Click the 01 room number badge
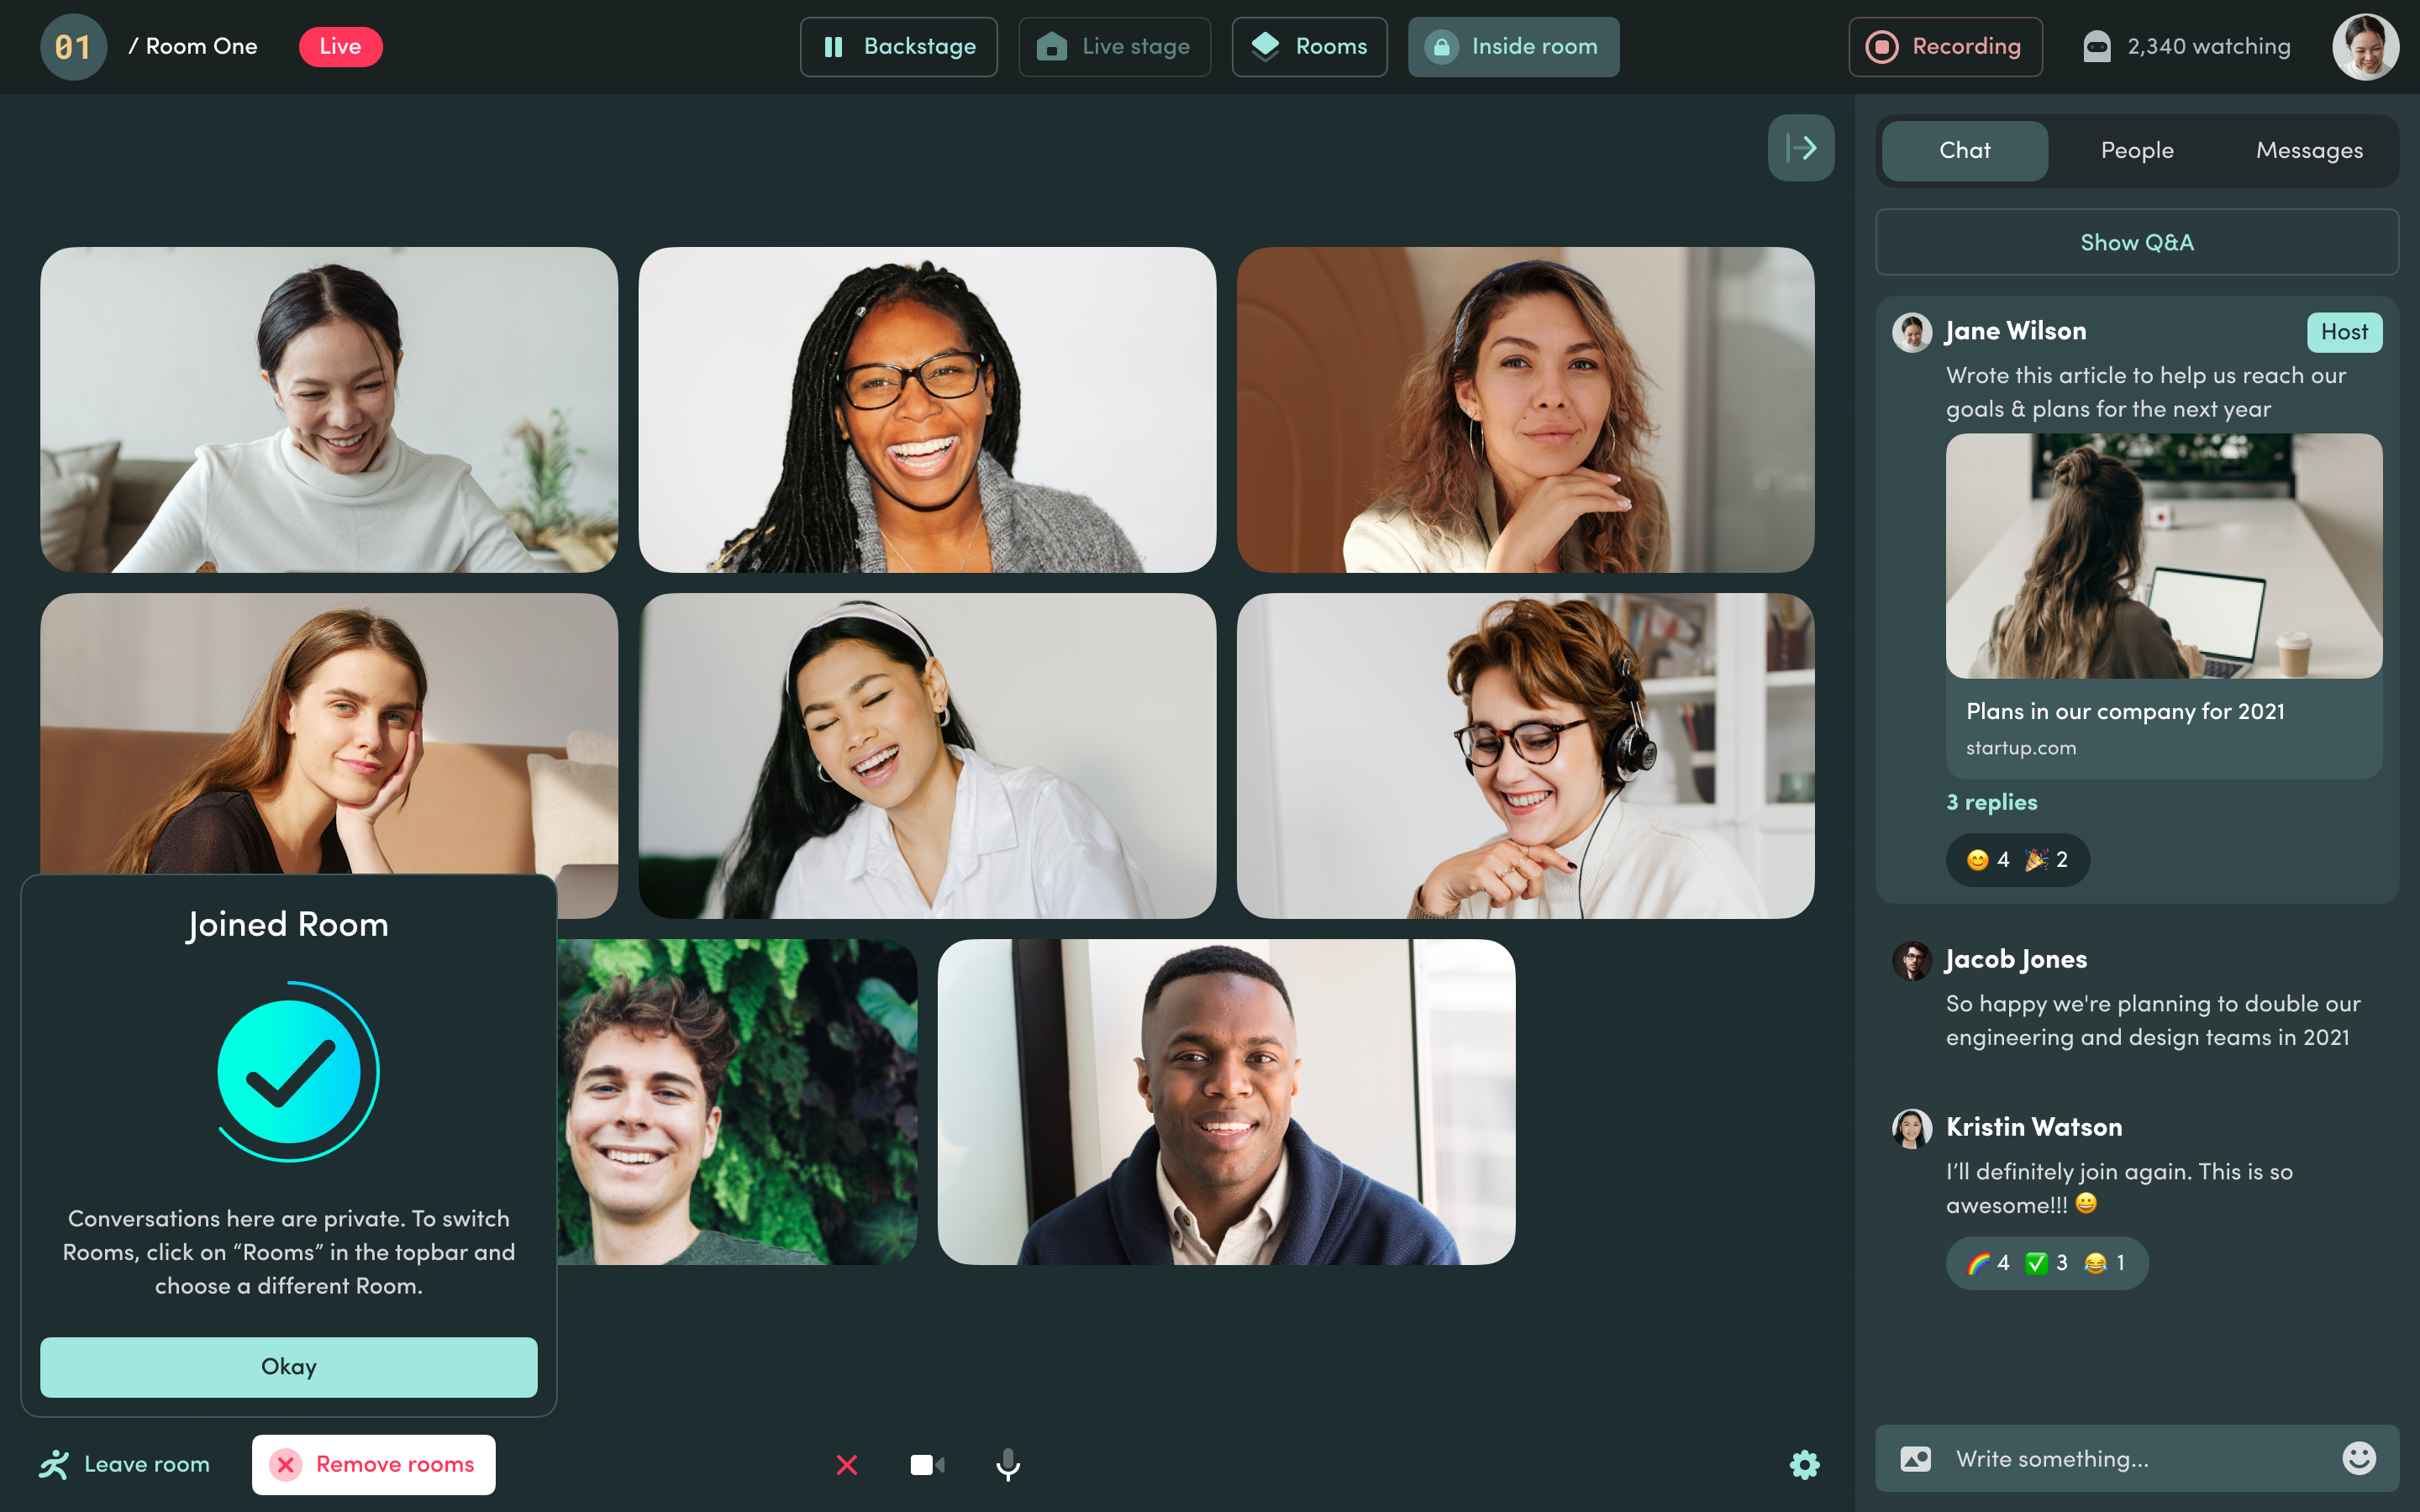 (x=73, y=47)
